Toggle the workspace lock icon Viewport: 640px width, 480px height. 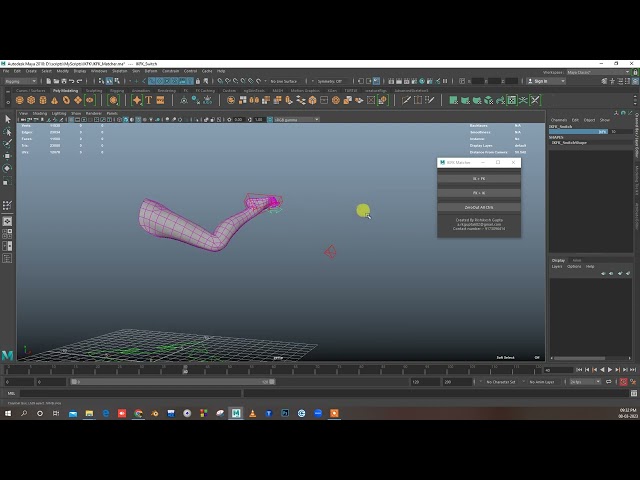636,72
